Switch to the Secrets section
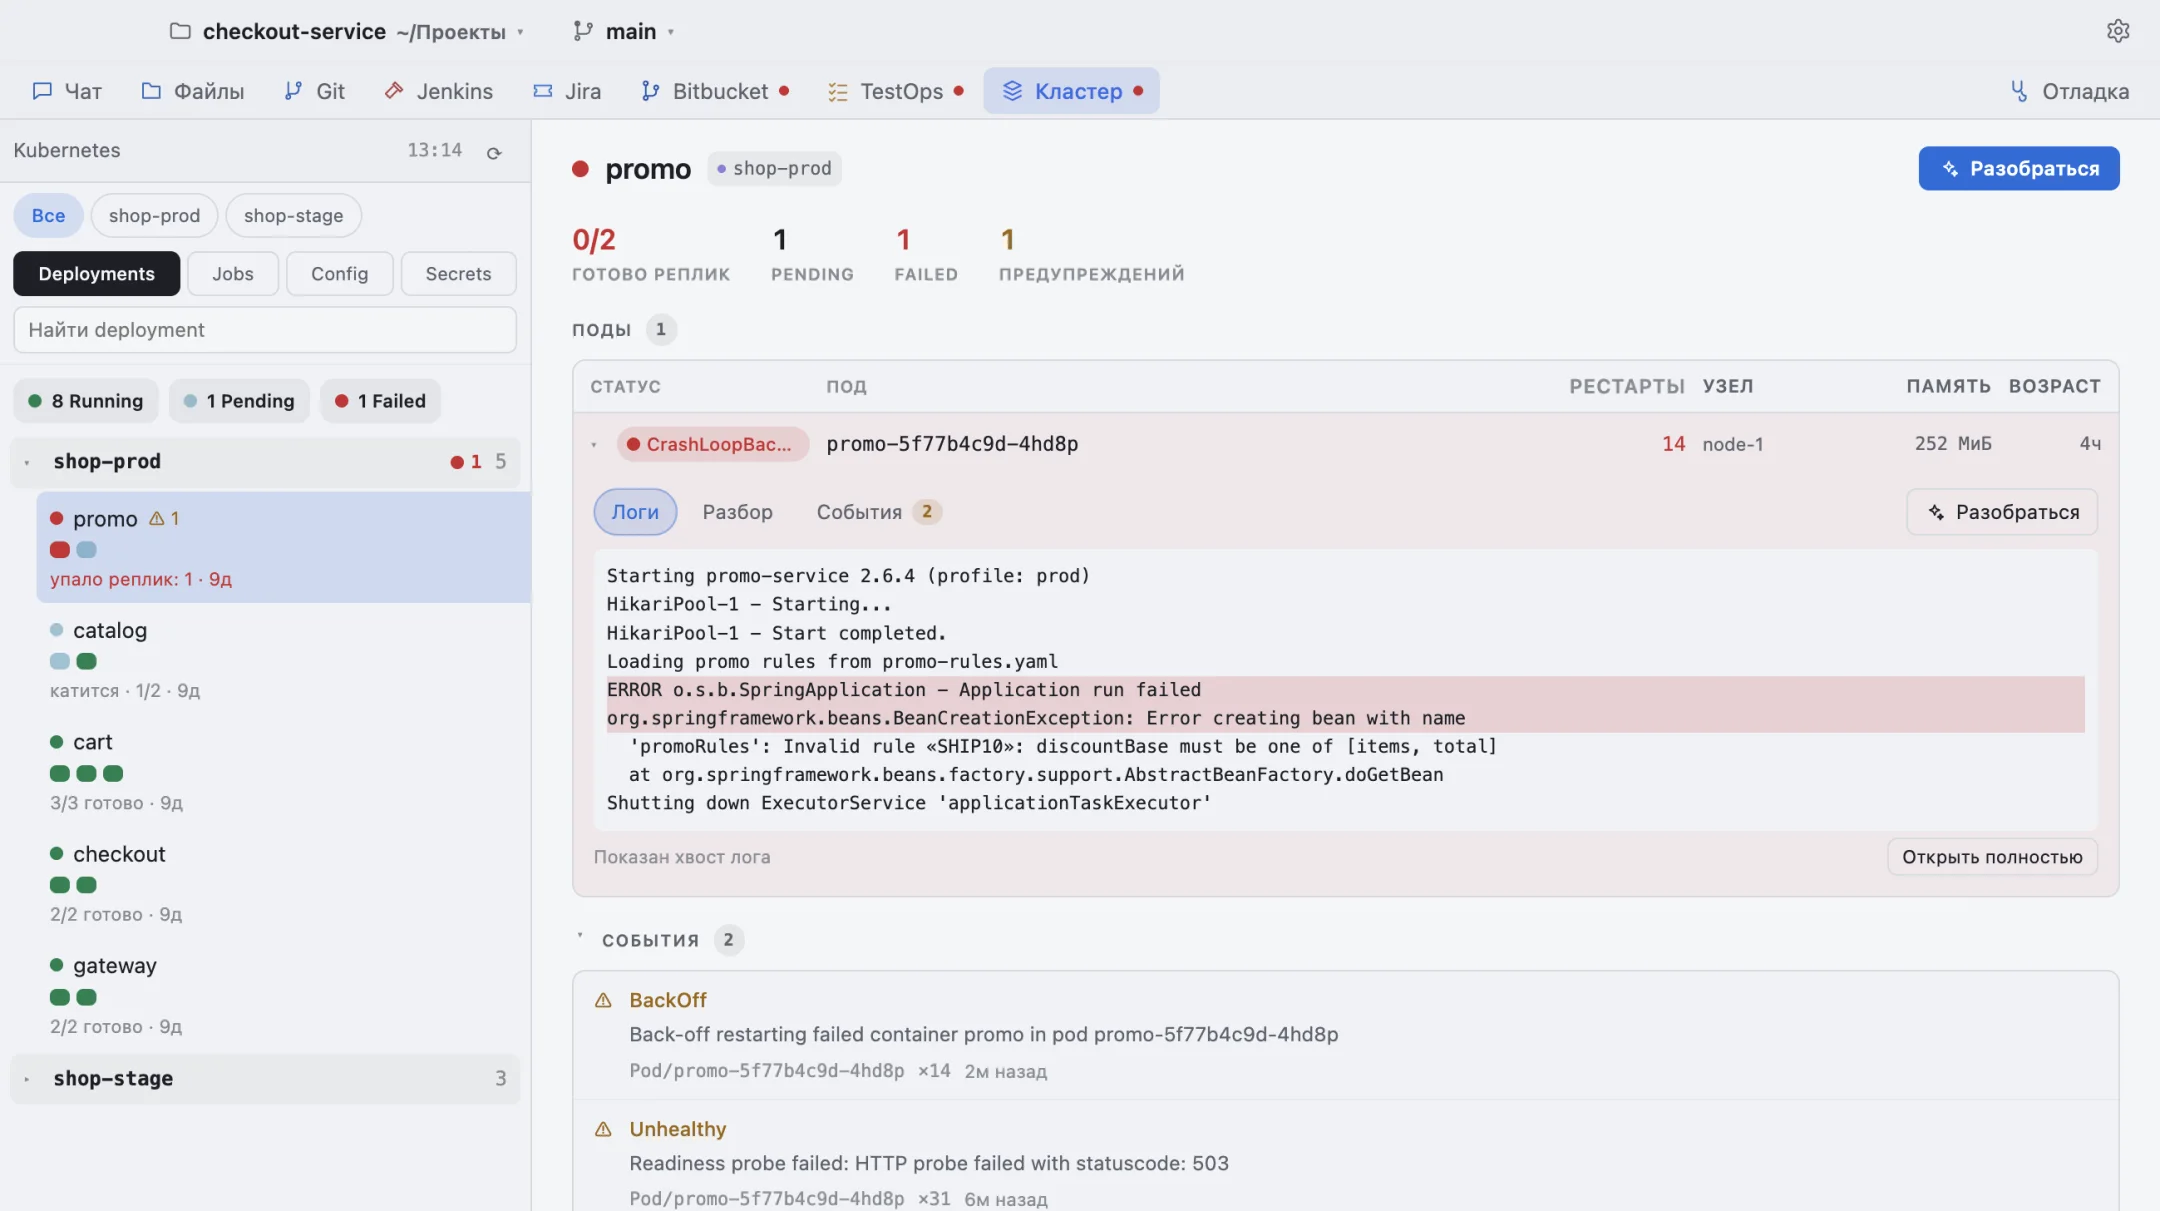Image resolution: width=2160 pixels, height=1211 pixels. pyautogui.click(x=458, y=274)
